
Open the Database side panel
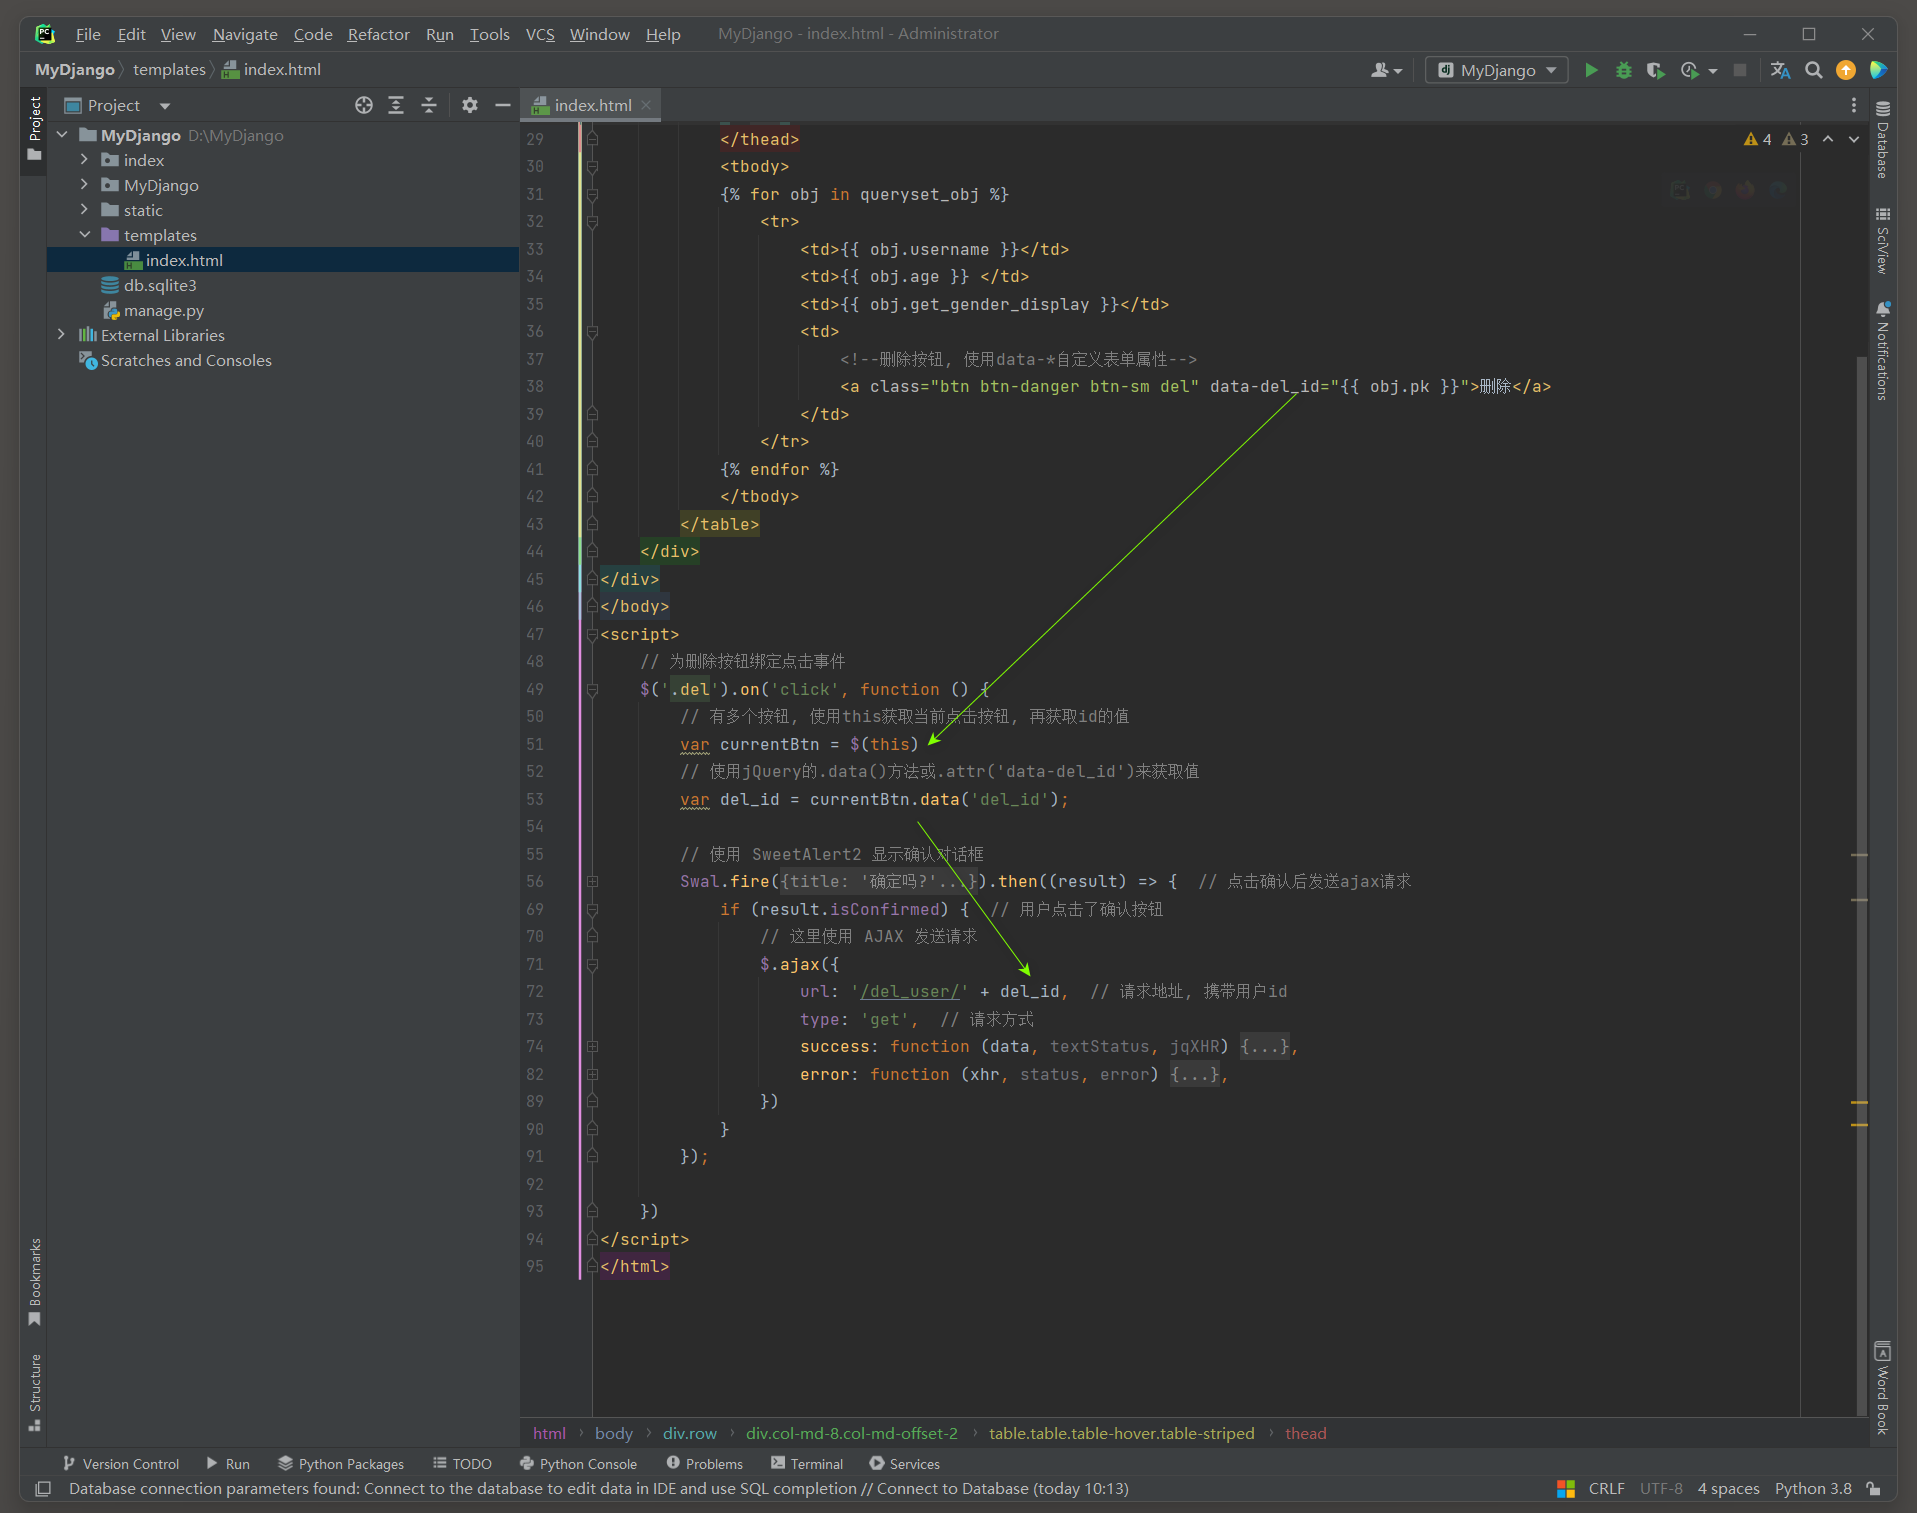pos(1882,140)
